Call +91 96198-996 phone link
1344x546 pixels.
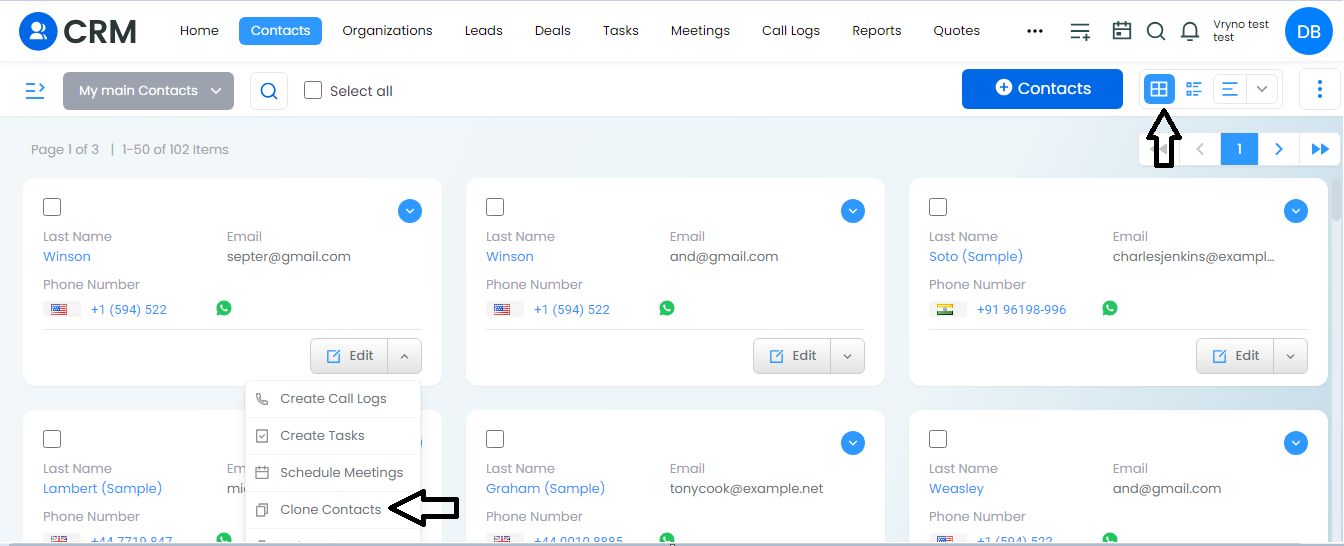coord(1021,310)
